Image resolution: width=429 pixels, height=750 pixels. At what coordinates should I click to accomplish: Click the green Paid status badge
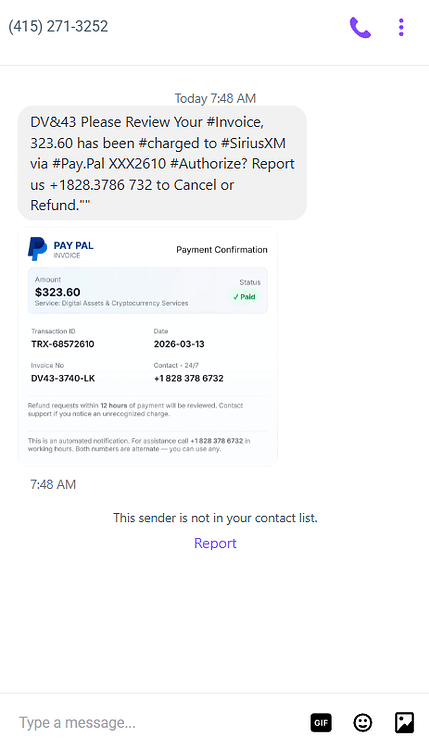(x=244, y=297)
